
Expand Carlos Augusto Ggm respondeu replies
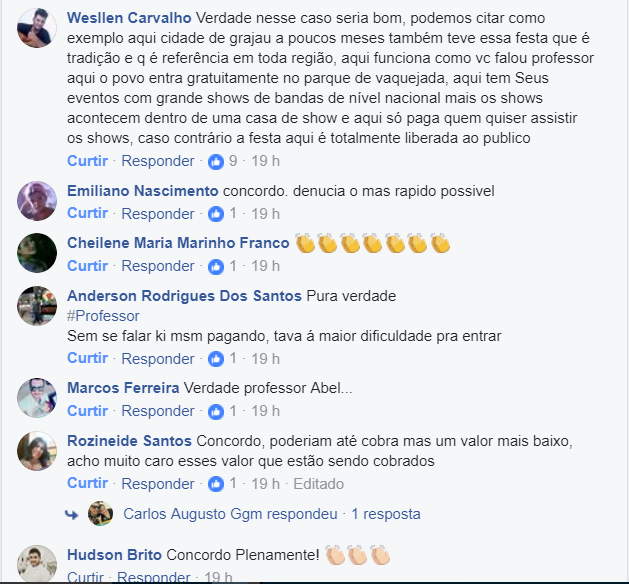pyautogui.click(x=230, y=514)
